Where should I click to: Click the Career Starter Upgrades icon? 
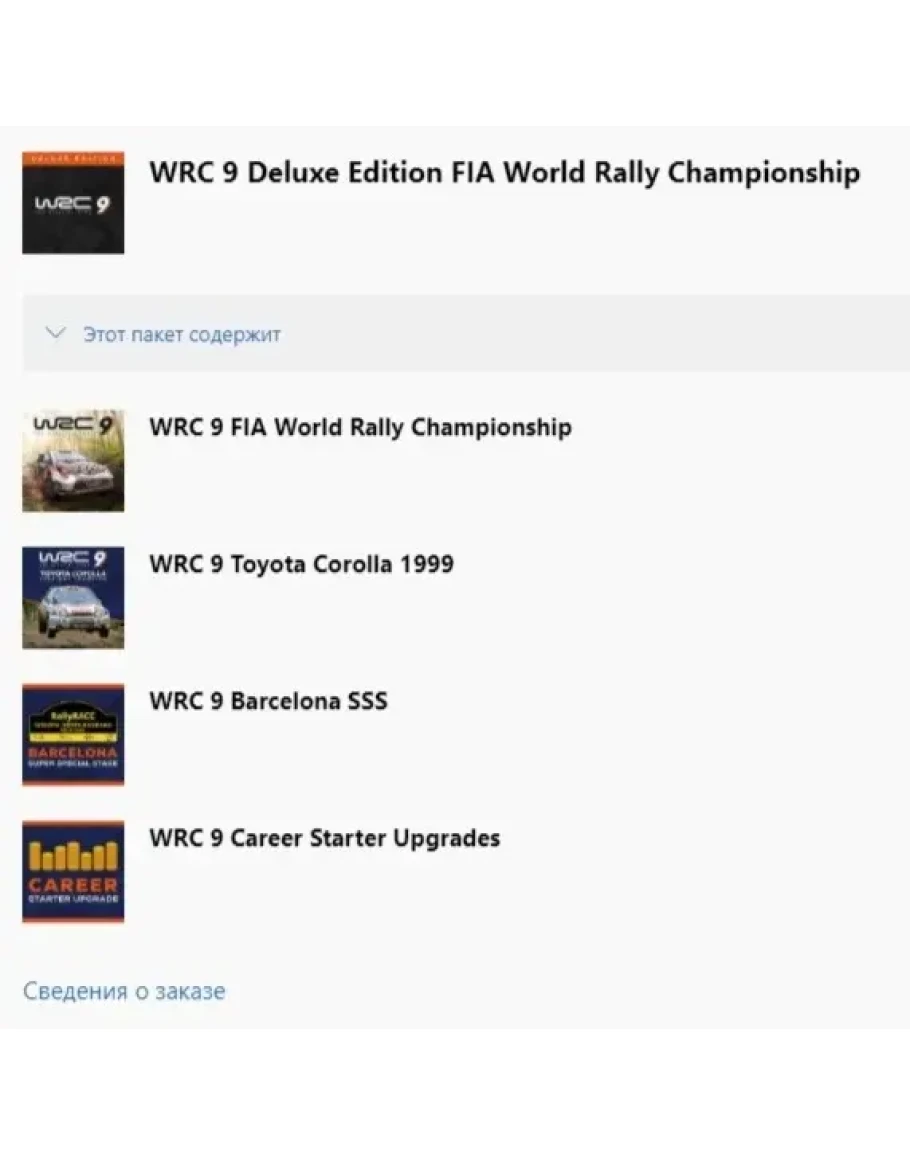click(x=73, y=871)
